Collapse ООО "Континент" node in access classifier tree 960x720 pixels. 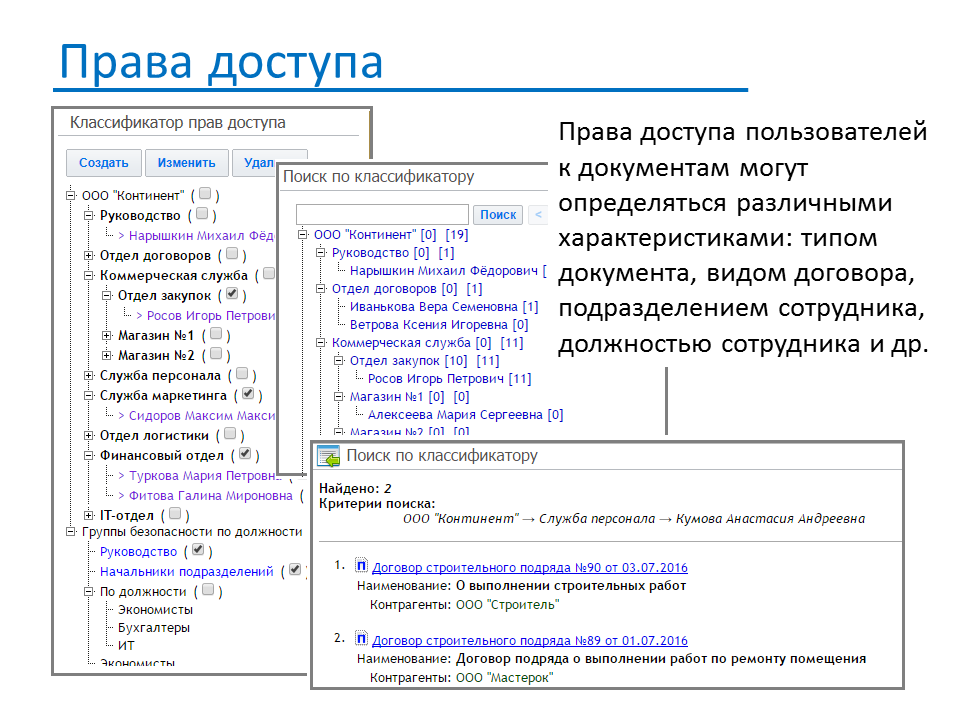coord(71,196)
